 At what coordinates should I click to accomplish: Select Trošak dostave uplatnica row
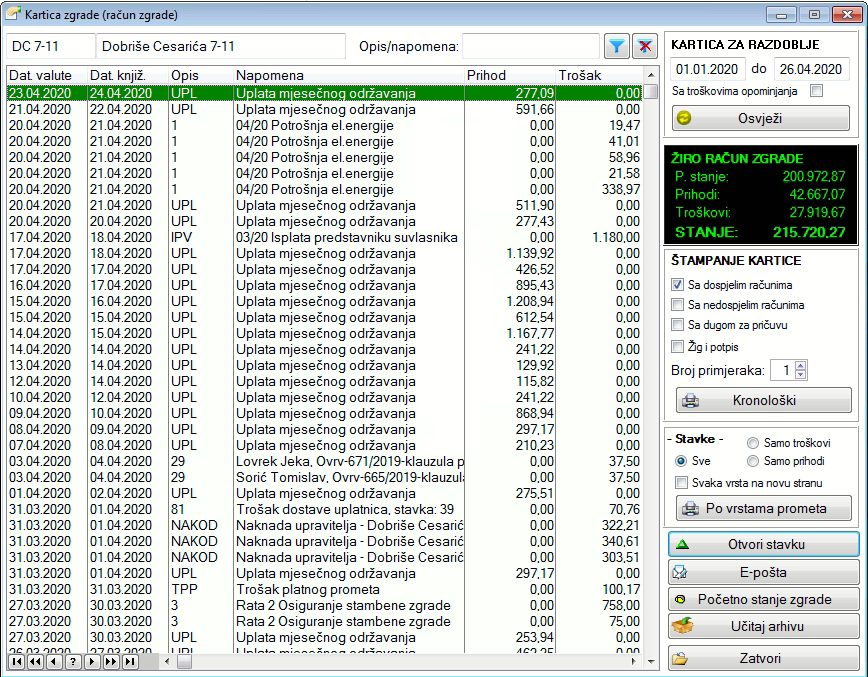324,509
